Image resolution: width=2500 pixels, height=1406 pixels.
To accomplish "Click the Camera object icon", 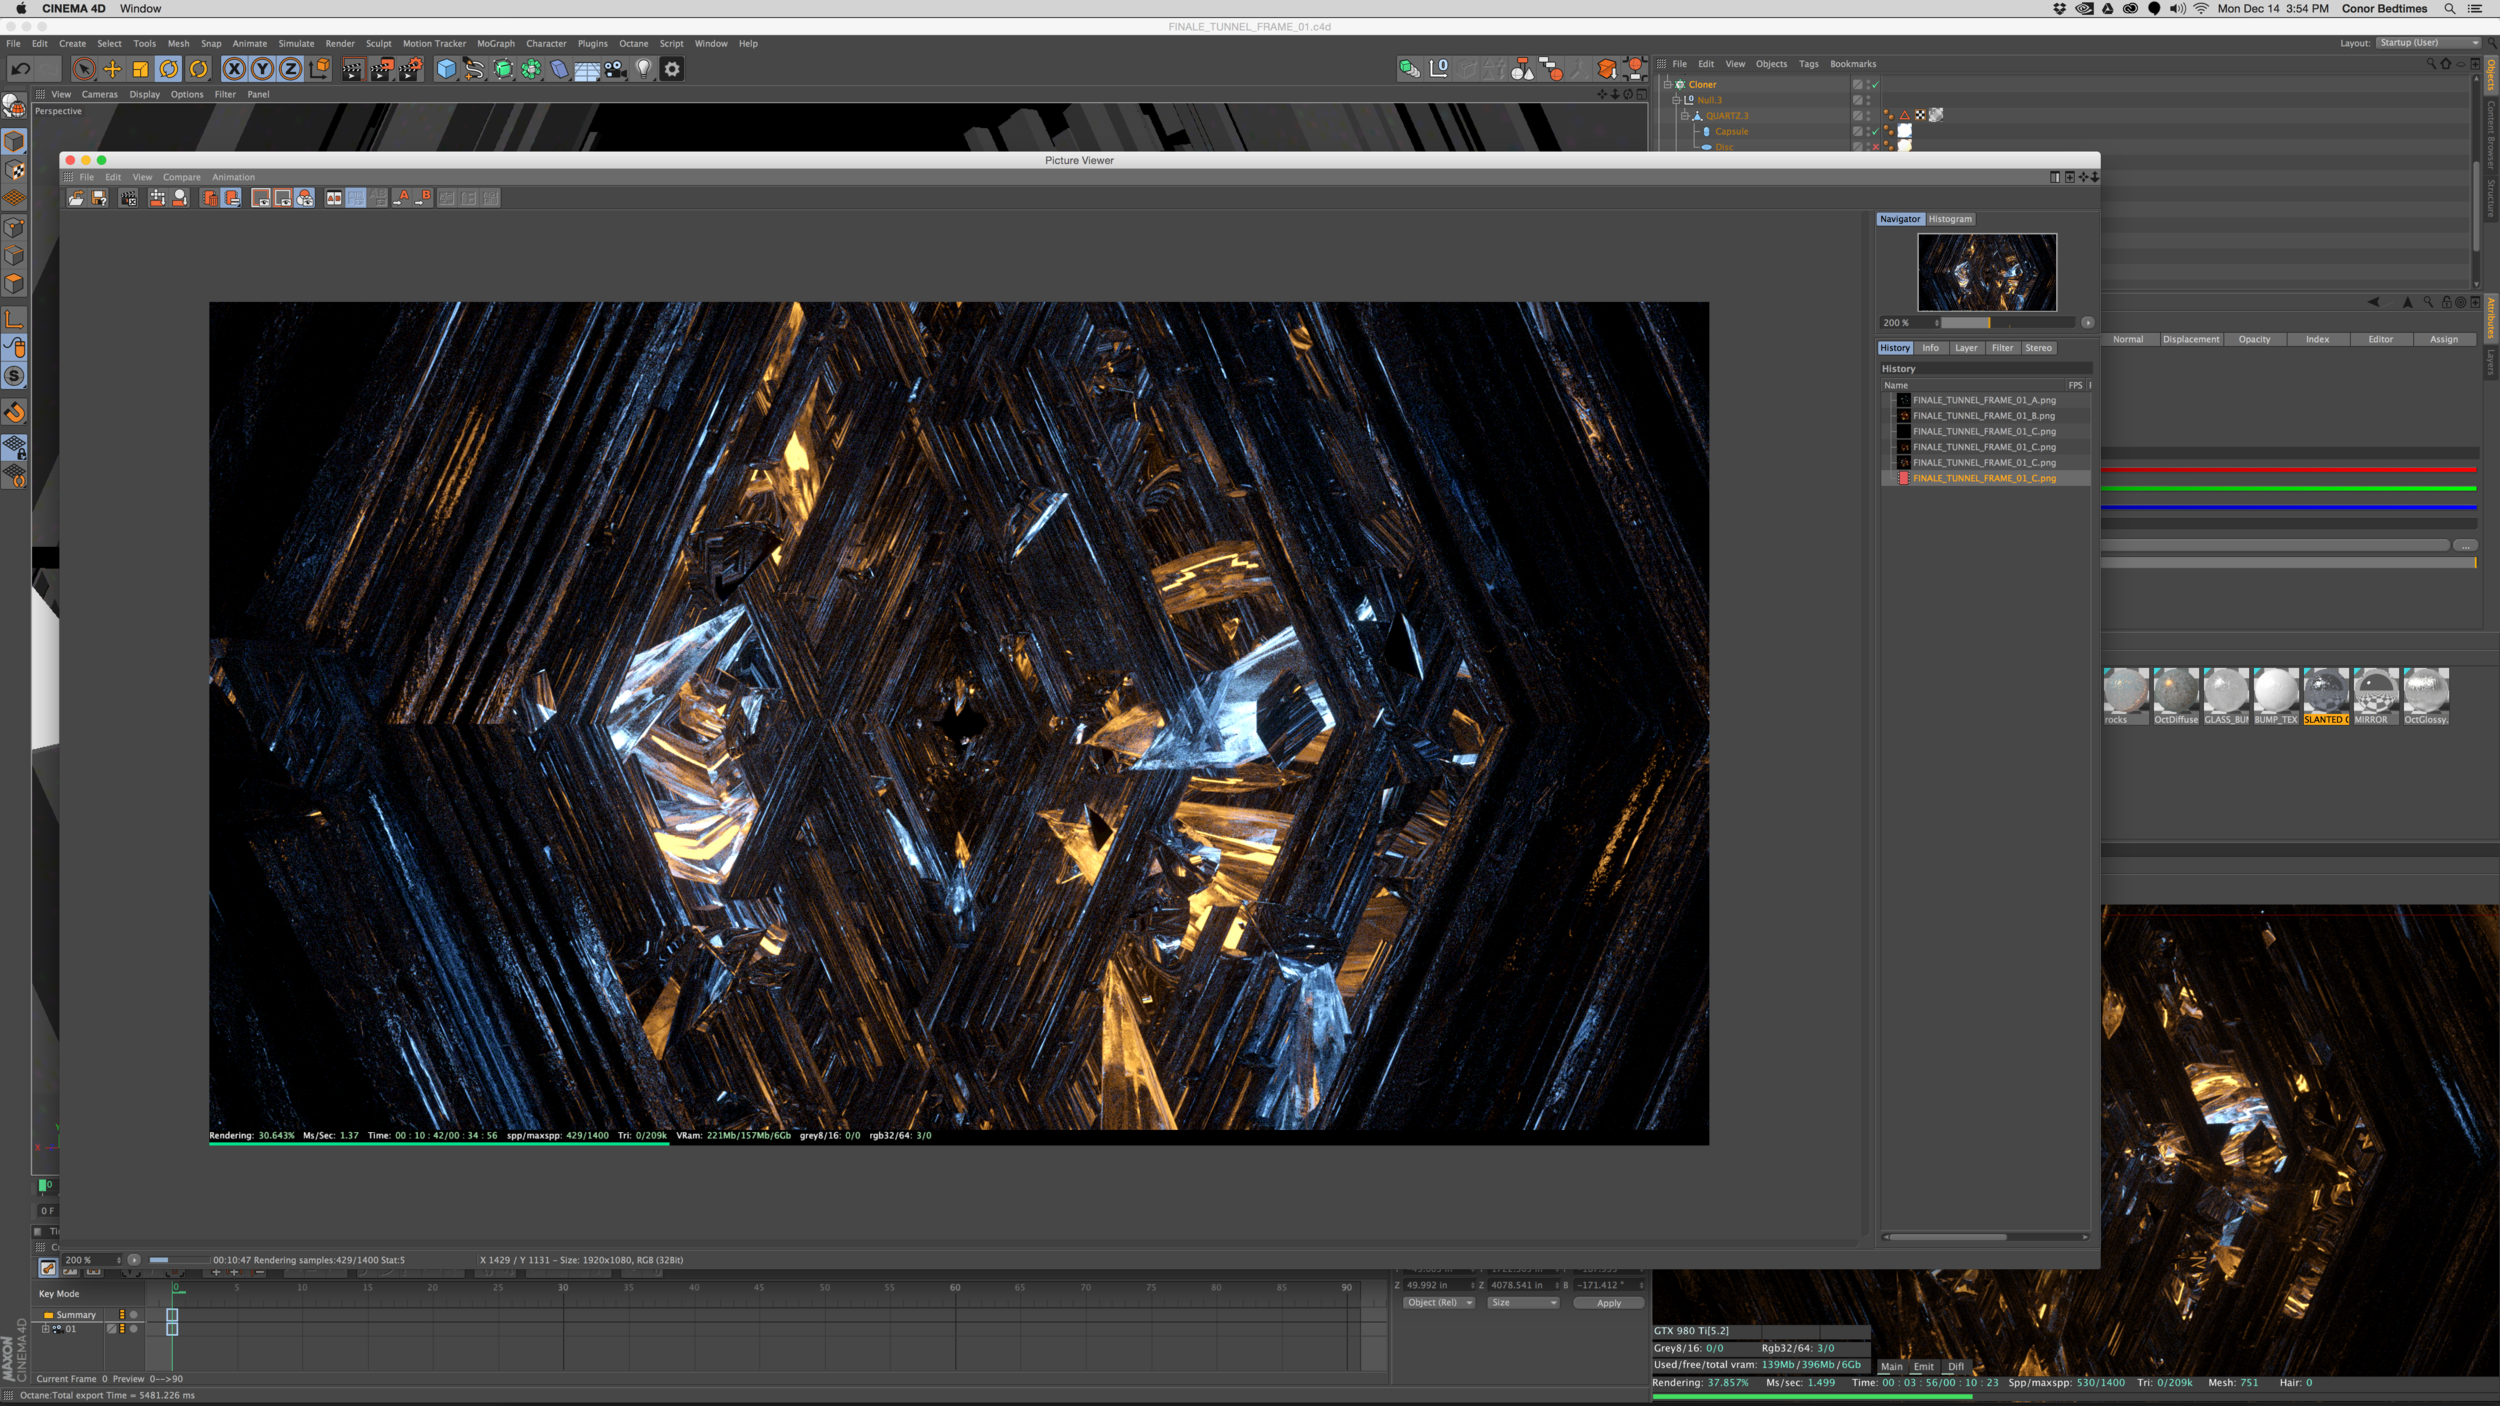I will click(x=615, y=69).
